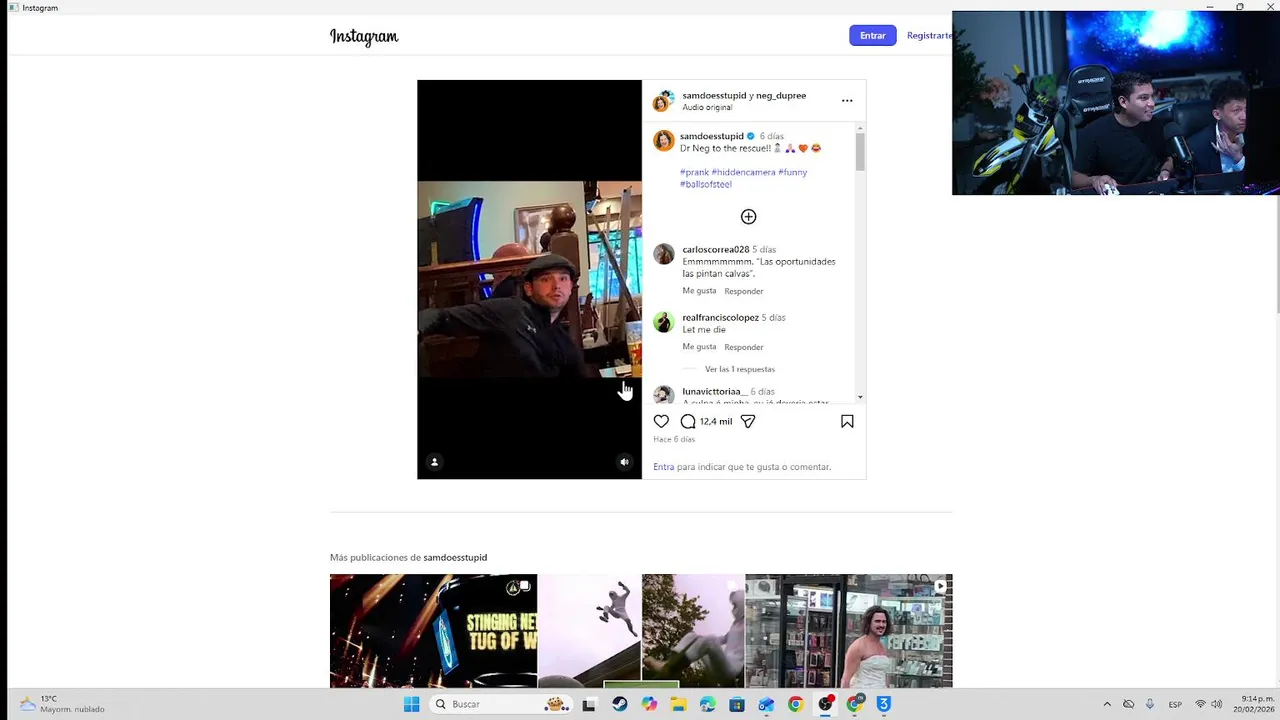1280x720 pixels.
Task: Show tagged people icon on video
Action: 434,462
